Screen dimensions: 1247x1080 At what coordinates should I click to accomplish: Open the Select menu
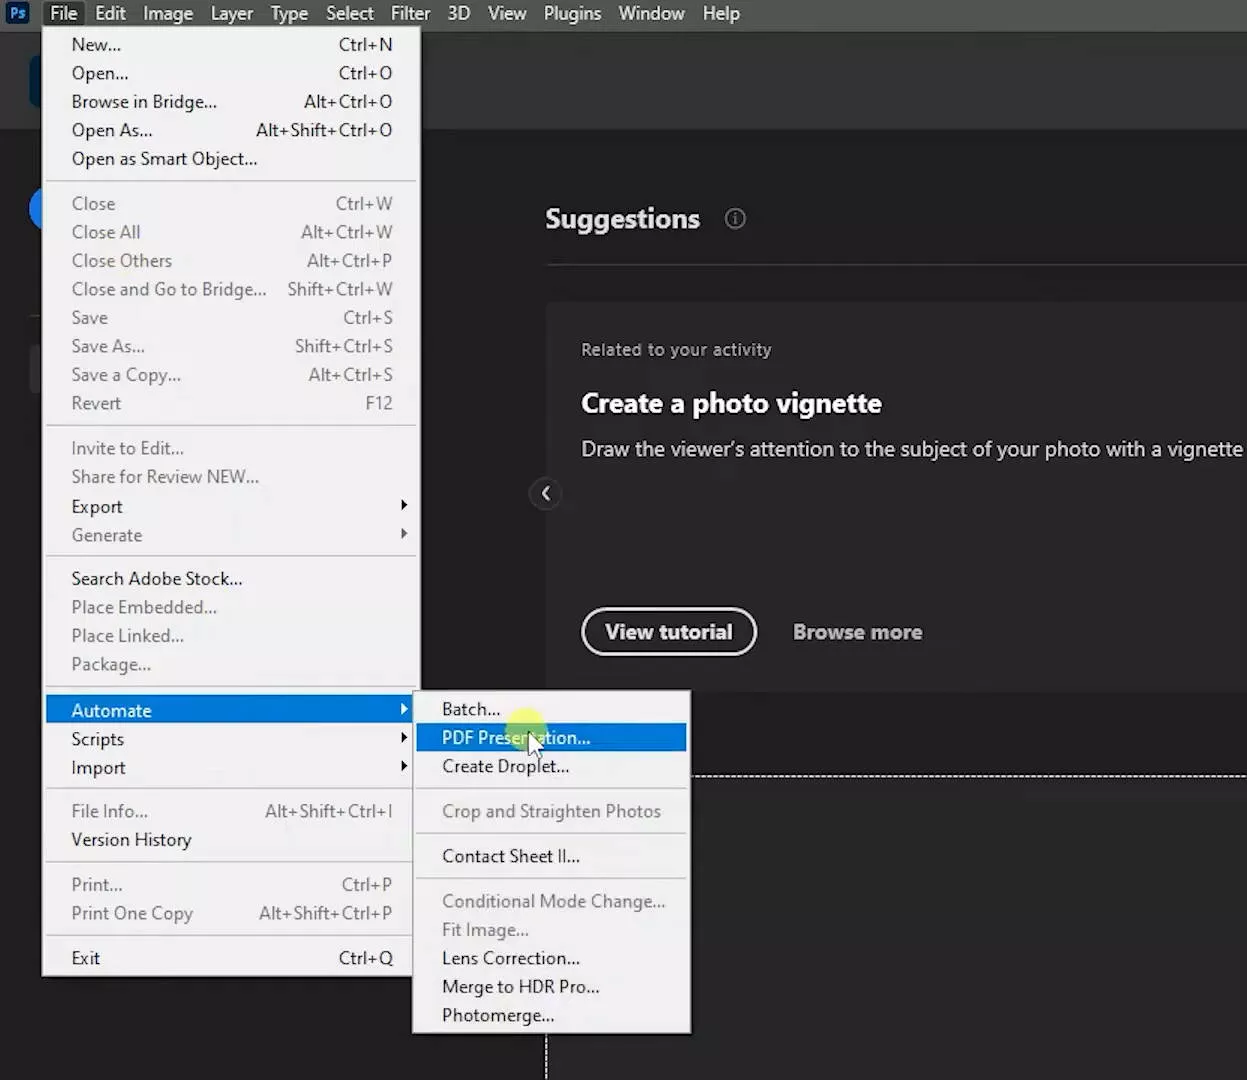[x=350, y=13]
